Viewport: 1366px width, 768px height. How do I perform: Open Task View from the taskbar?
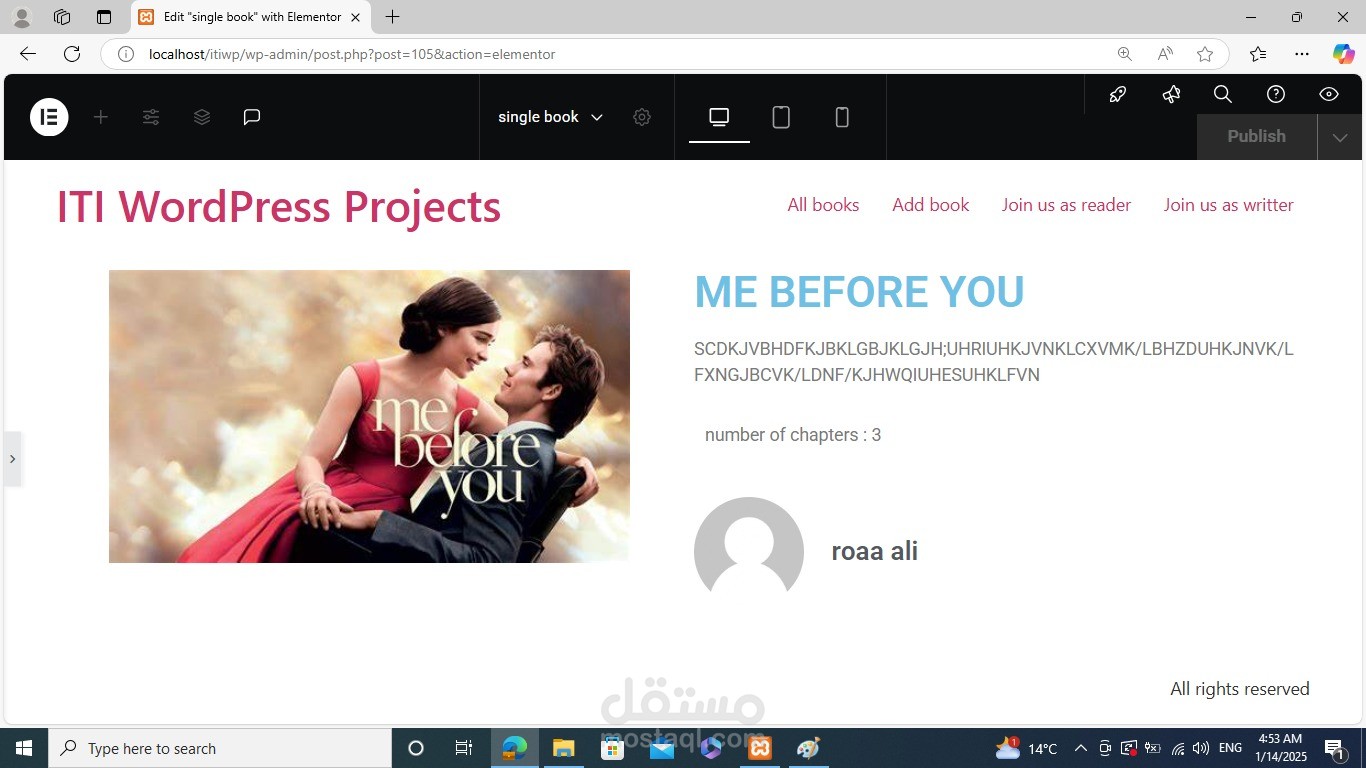click(463, 748)
